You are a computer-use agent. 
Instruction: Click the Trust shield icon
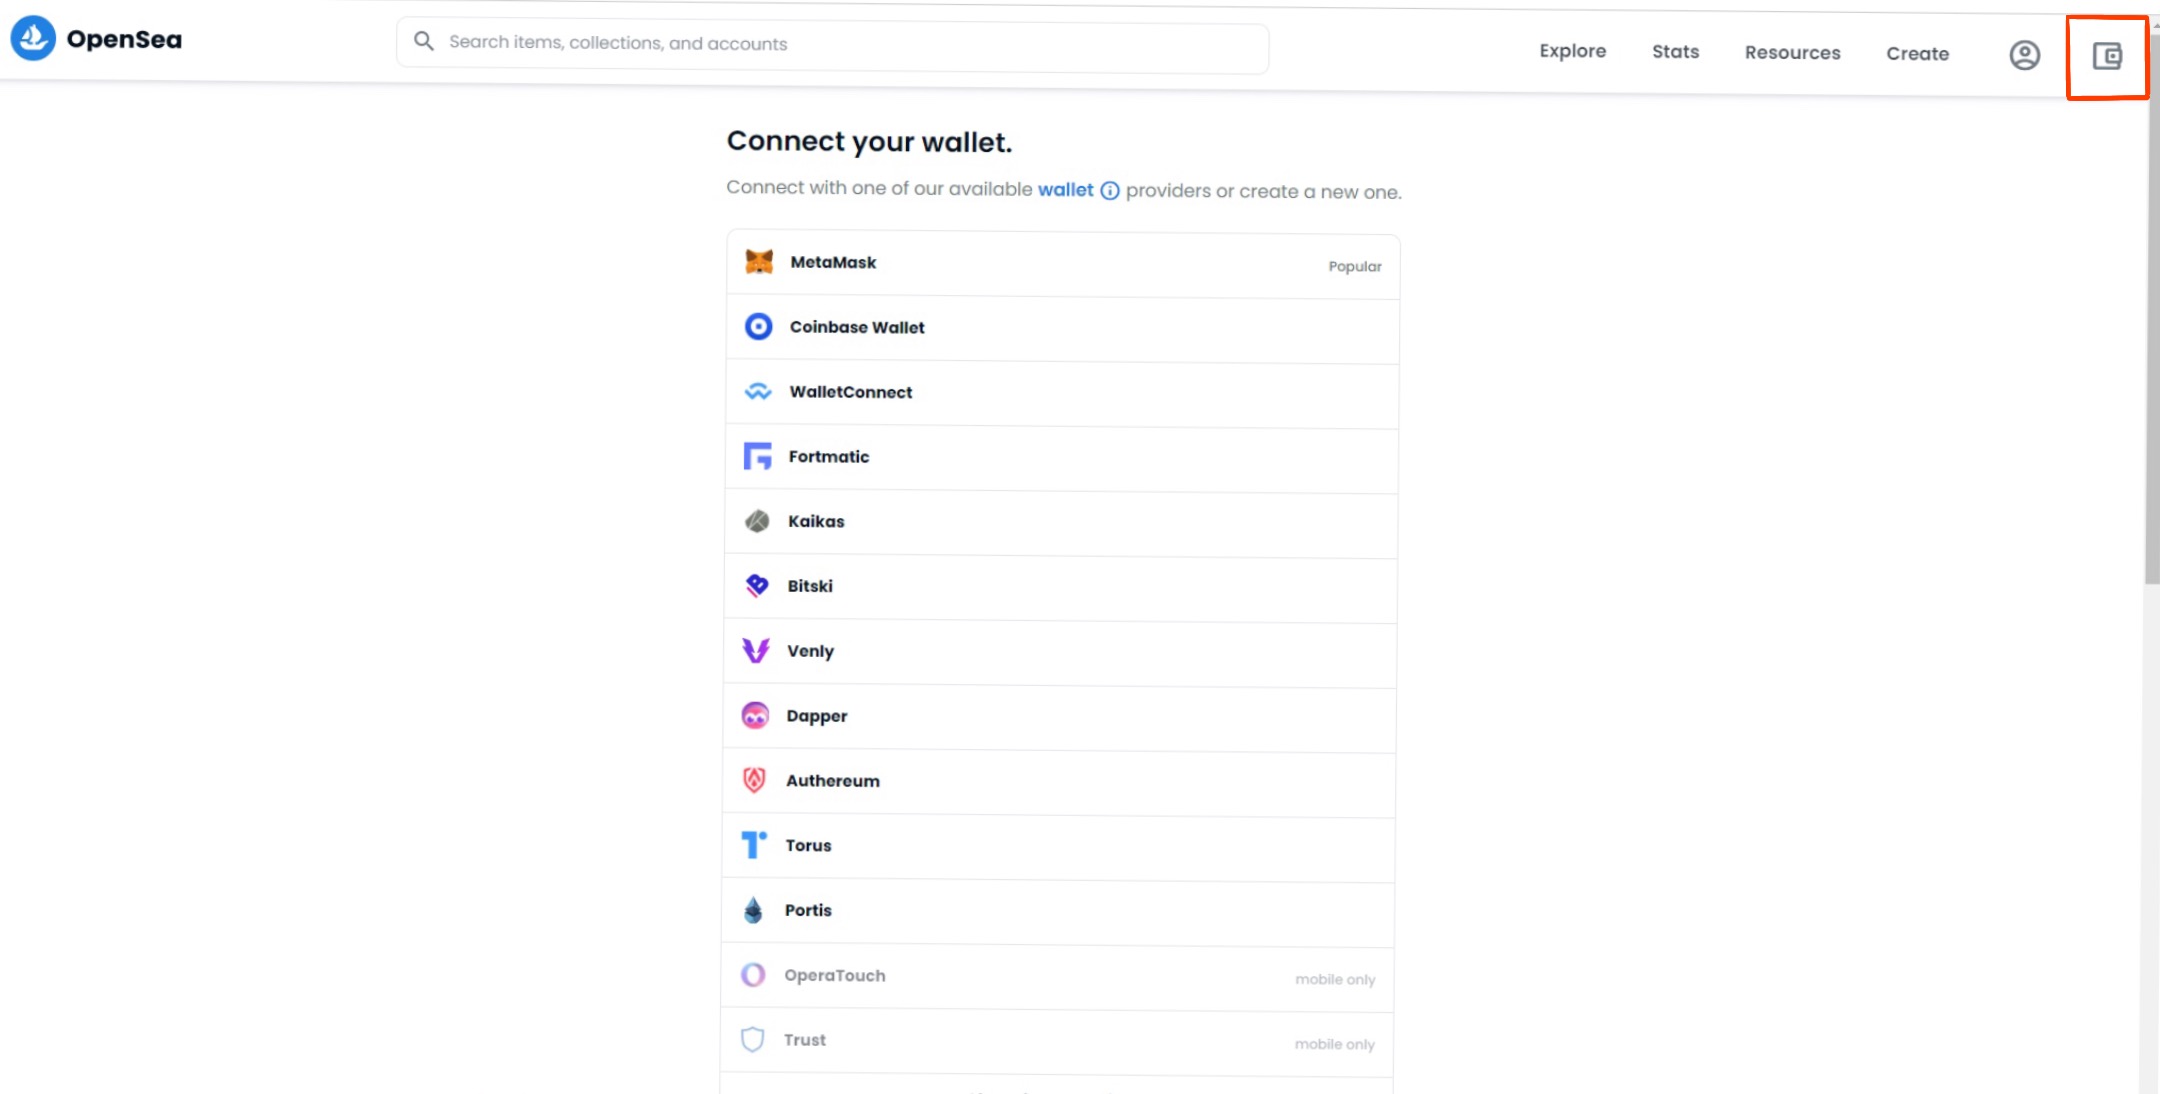[752, 1039]
